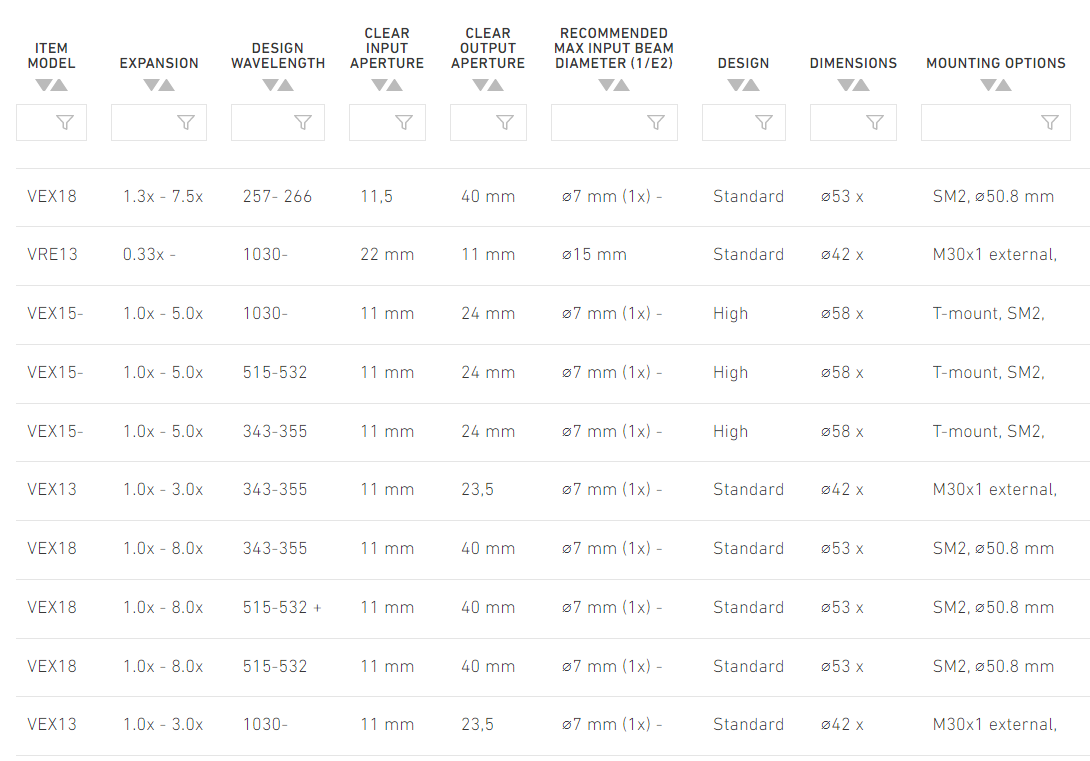Click Clear Input Aperture filter funnel

pyautogui.click(x=404, y=123)
